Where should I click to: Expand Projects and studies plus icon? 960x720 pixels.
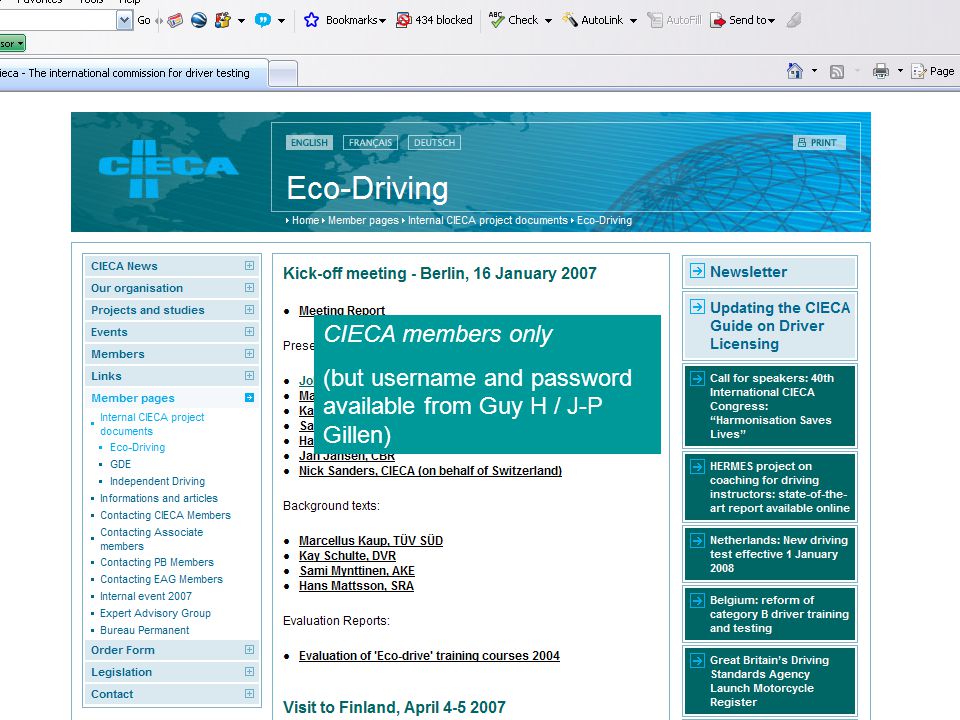(249, 310)
